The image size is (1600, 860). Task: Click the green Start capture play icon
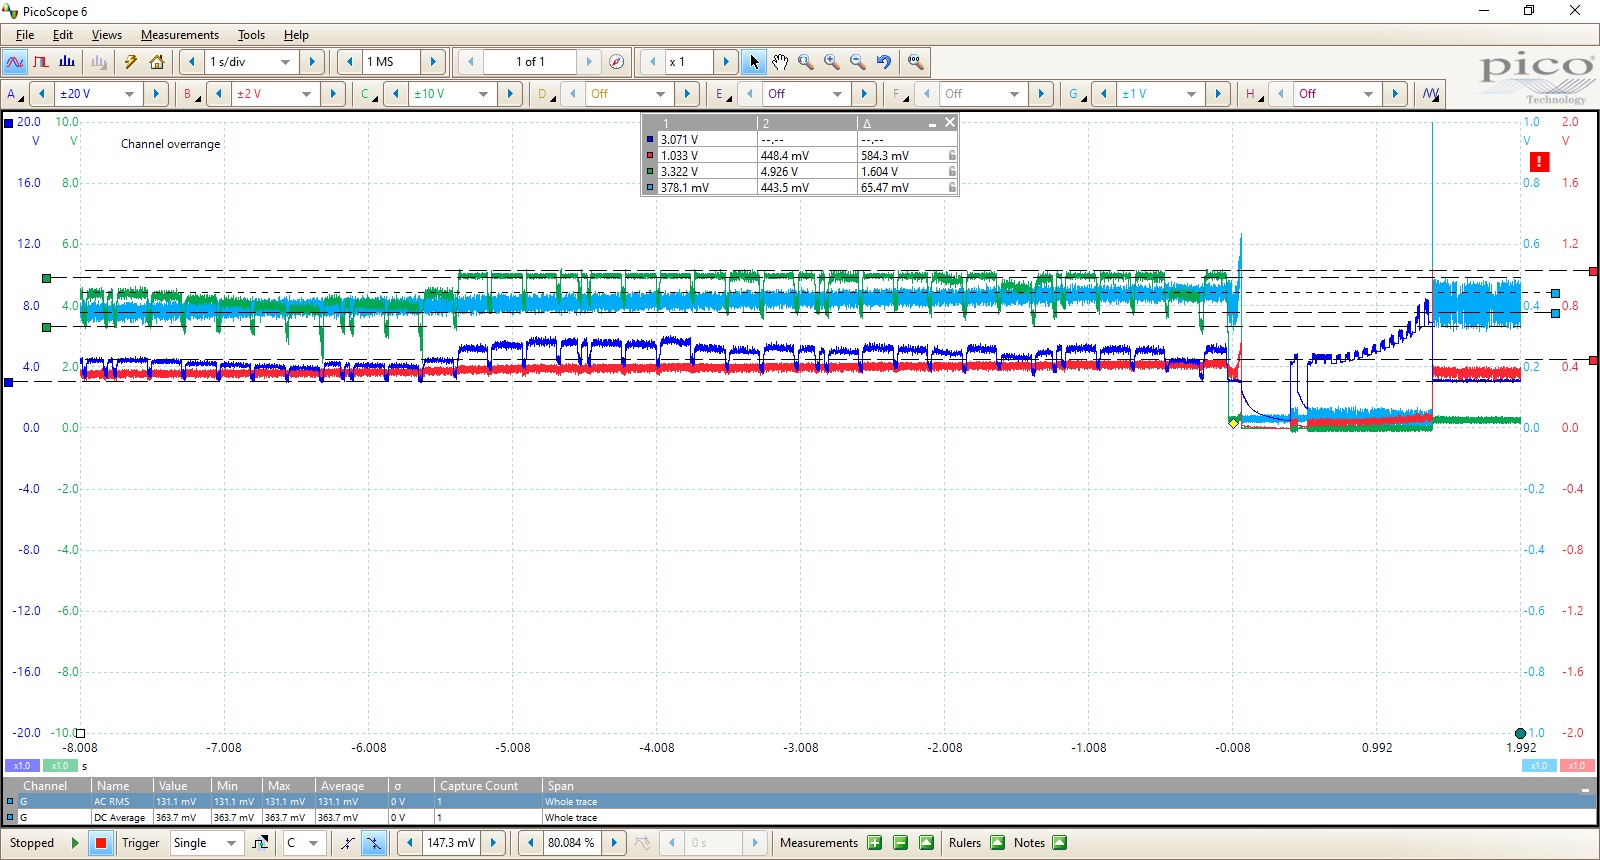75,843
